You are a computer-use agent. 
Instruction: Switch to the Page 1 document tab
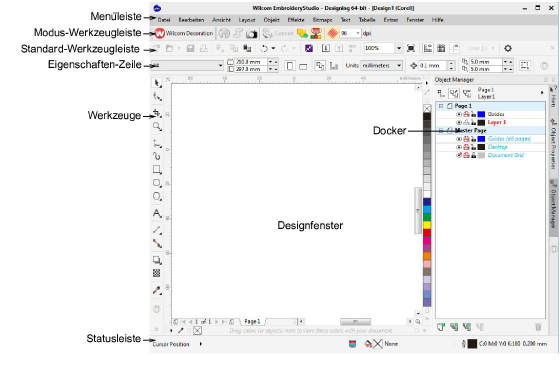pyautogui.click(x=252, y=322)
